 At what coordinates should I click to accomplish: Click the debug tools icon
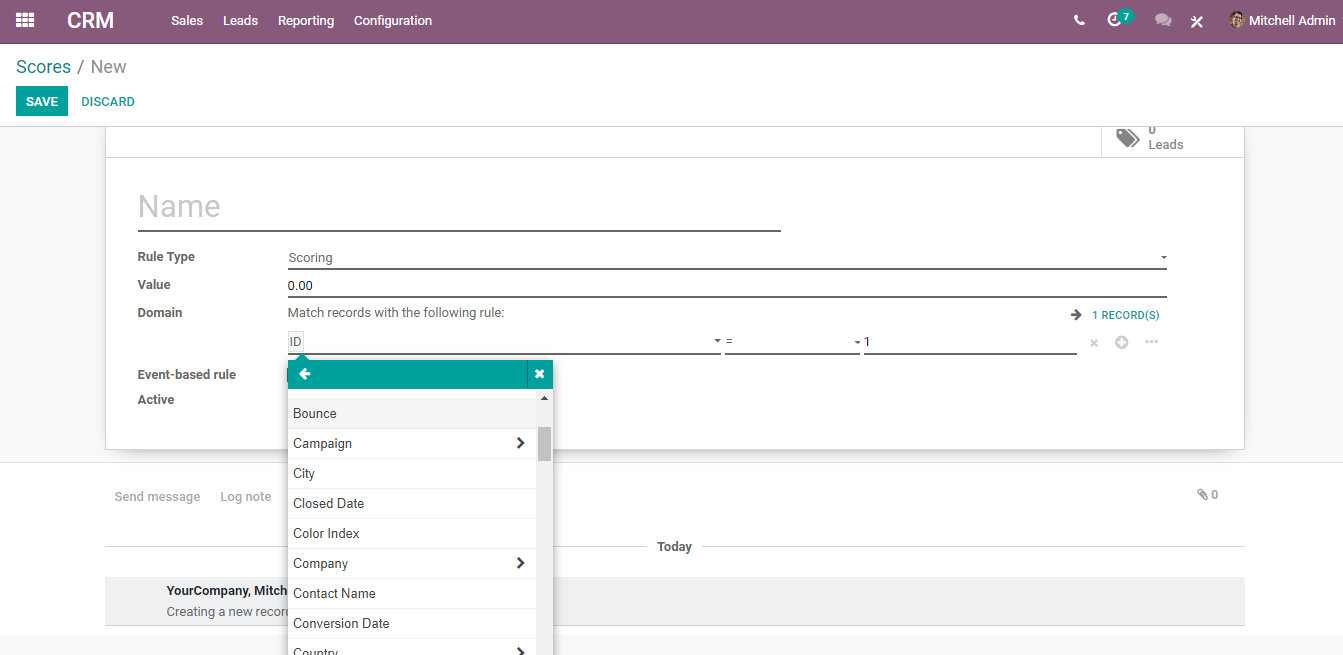(1197, 21)
